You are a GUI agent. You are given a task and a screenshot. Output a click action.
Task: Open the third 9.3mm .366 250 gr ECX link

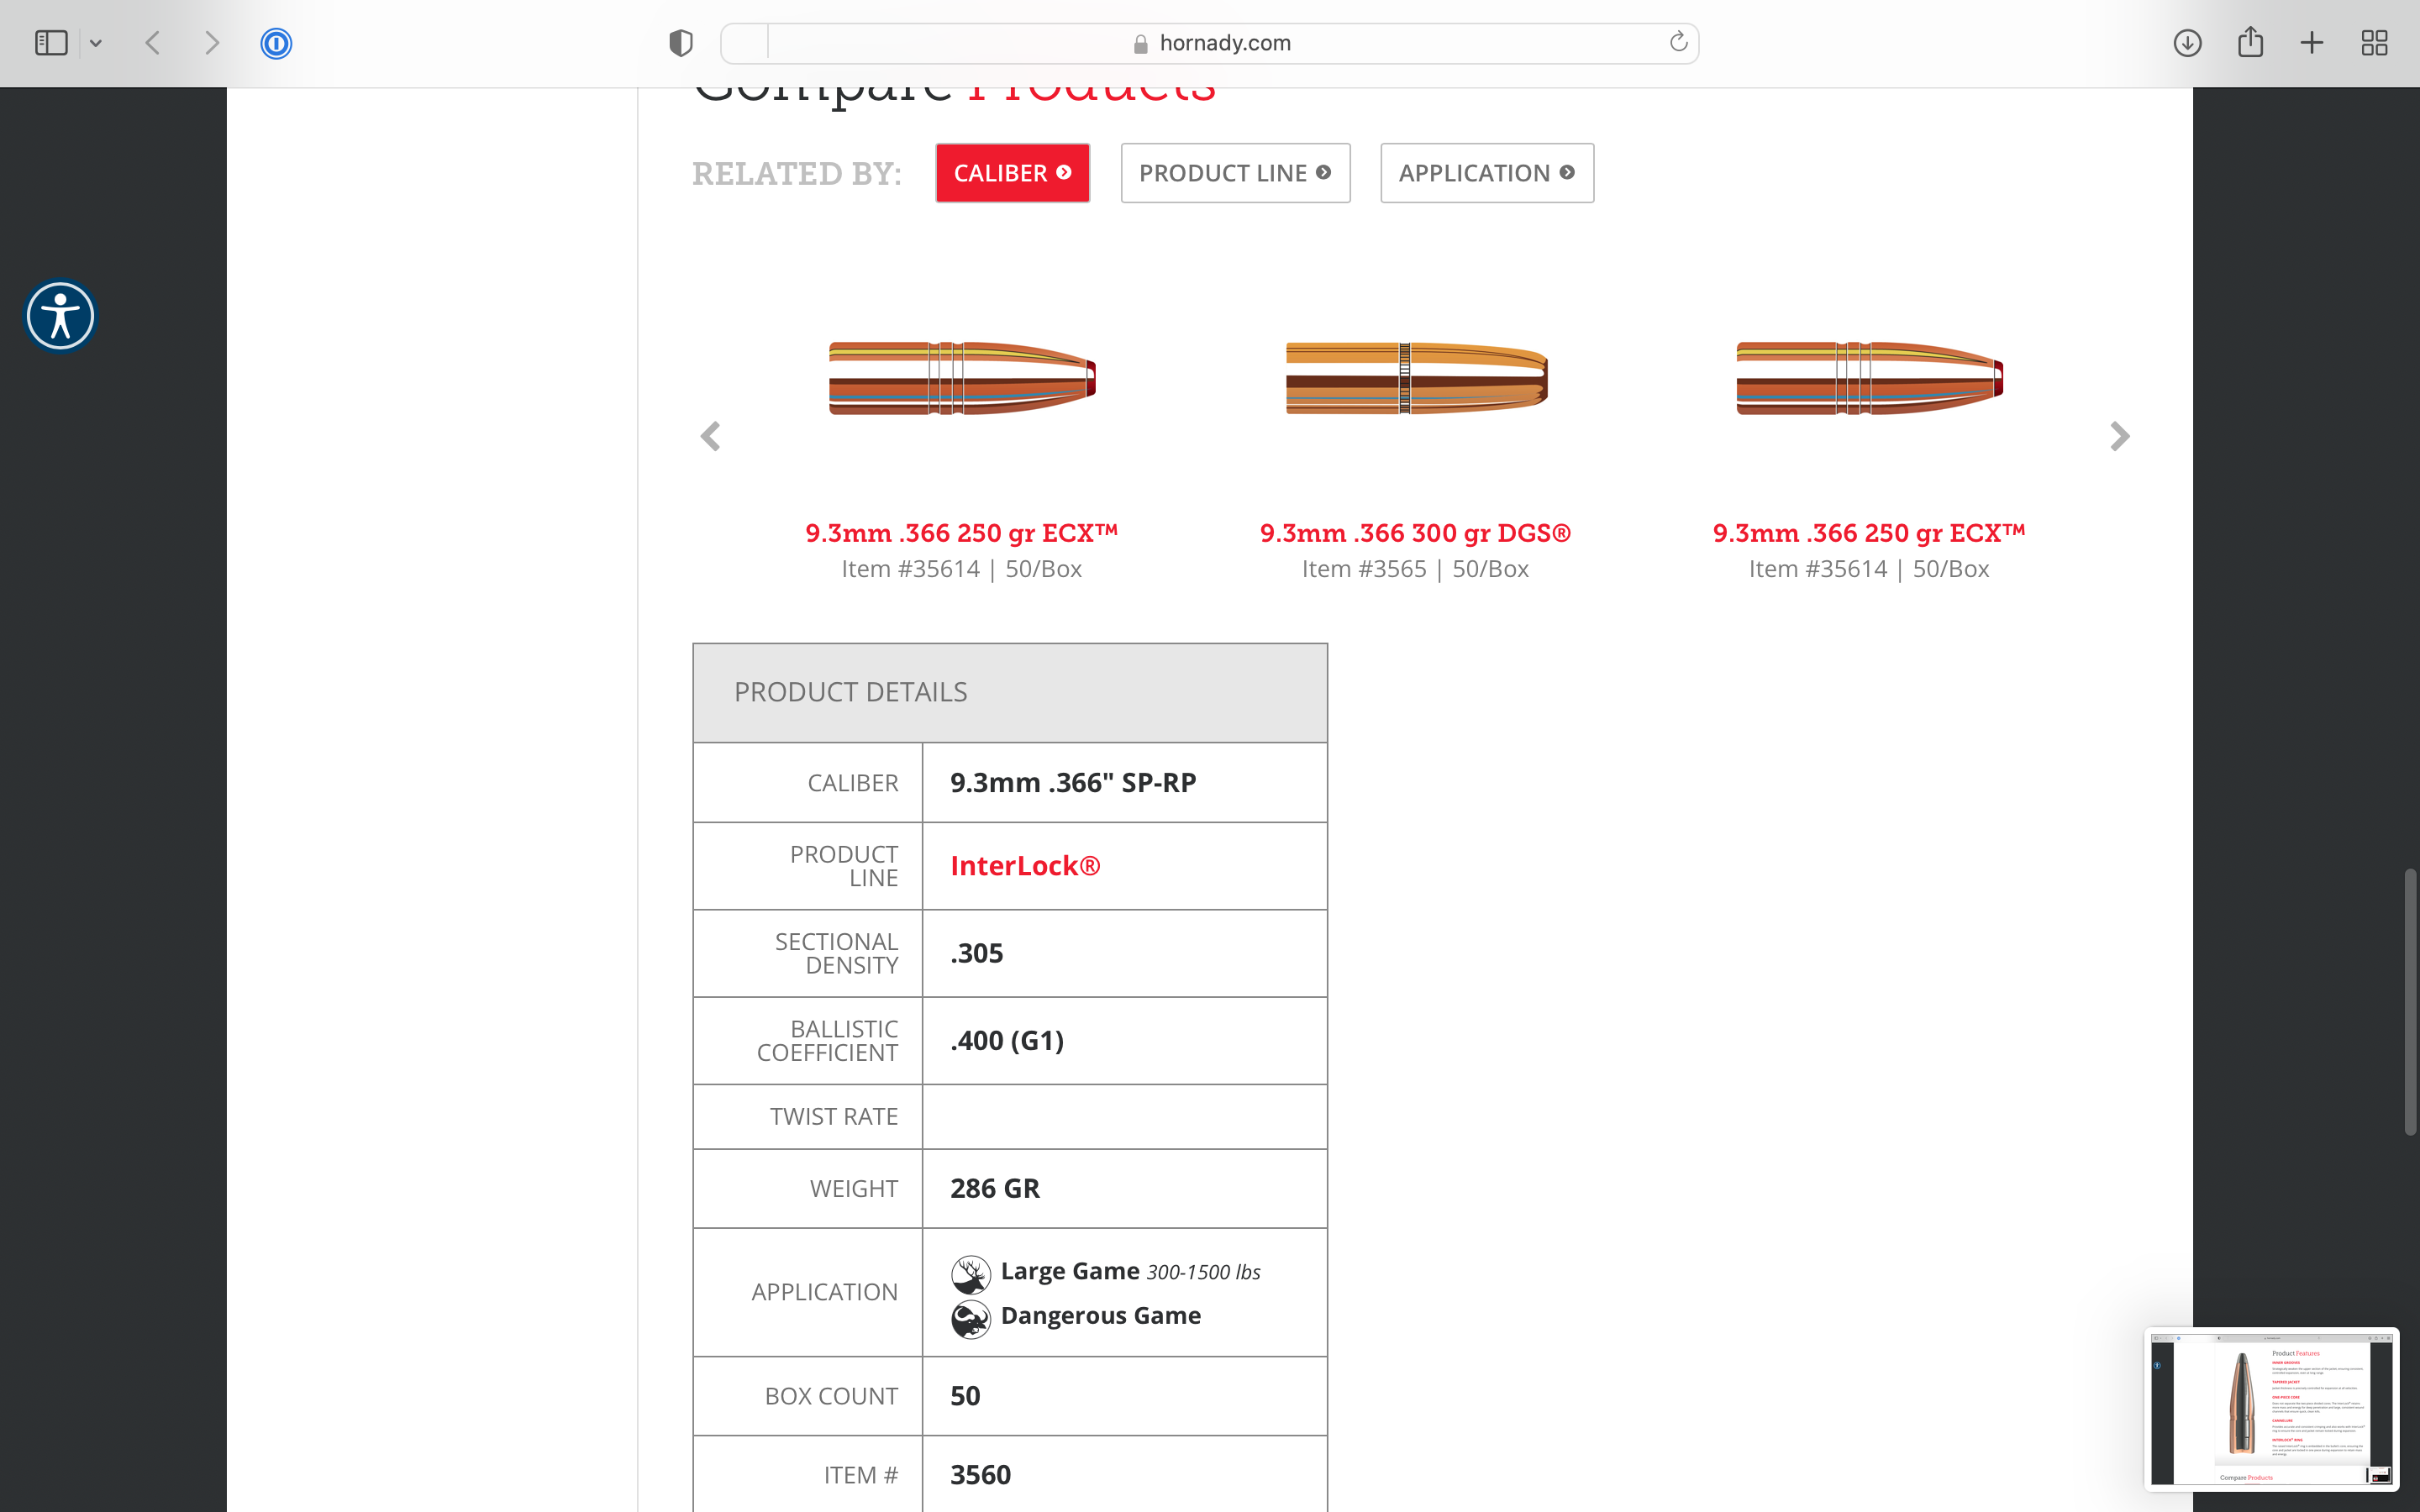(x=1869, y=533)
